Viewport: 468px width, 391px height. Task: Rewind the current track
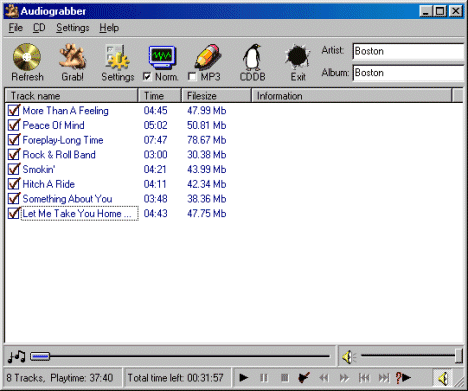tap(324, 378)
